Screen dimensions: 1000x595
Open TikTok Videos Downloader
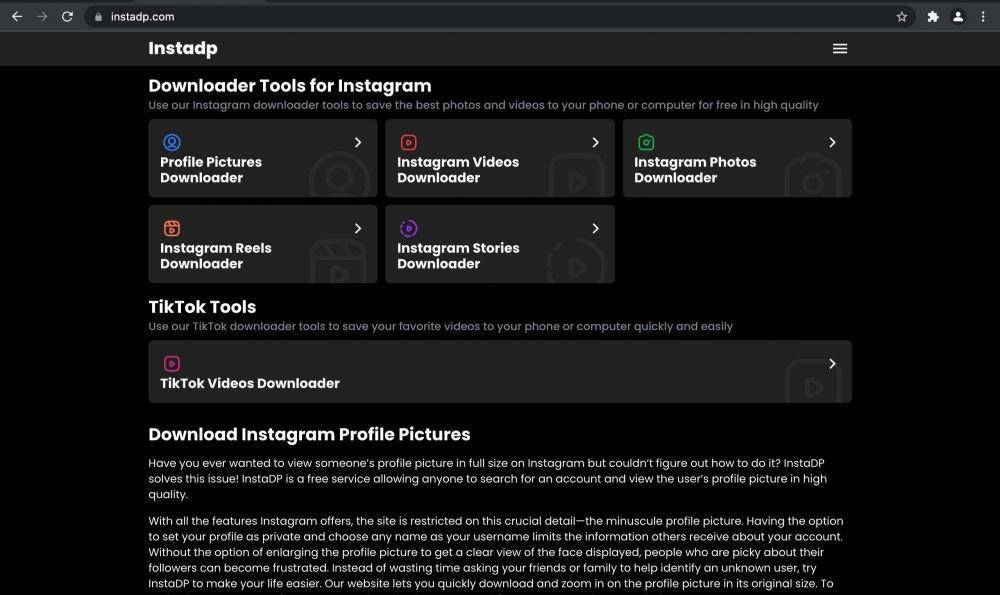[500, 371]
